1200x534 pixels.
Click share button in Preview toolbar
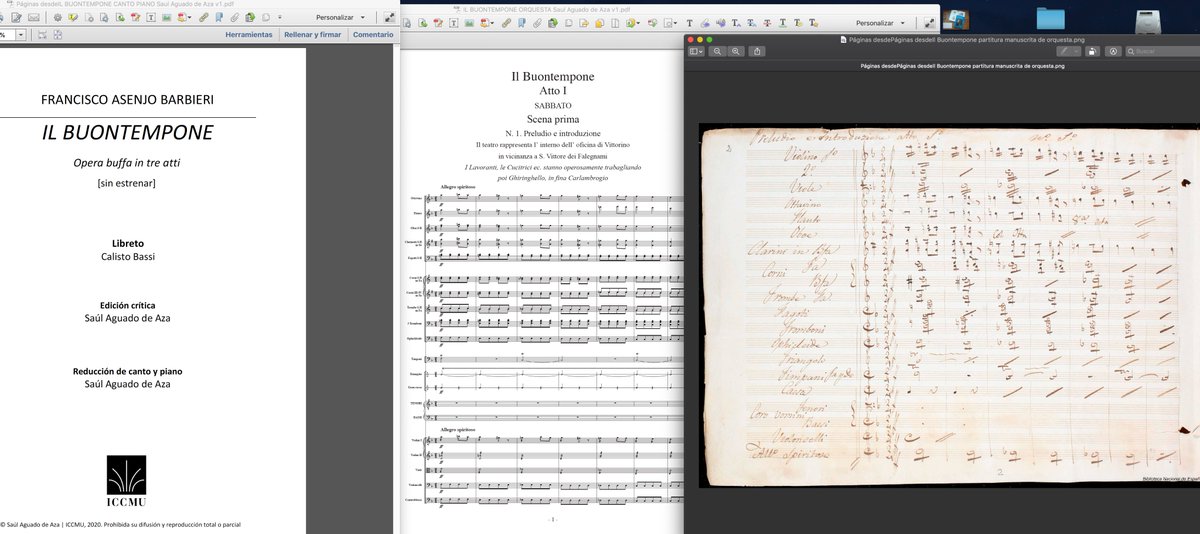(757, 51)
